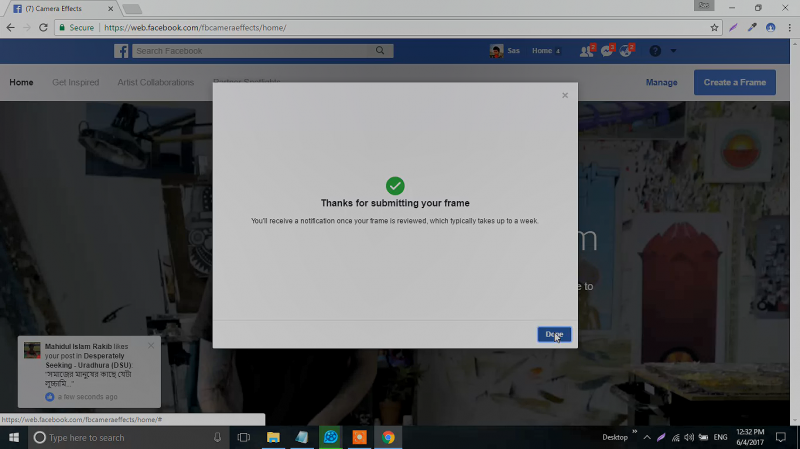Viewport: 800px width, 449px height.
Task: Click the eyedropper extension icon
Action: (x=752, y=28)
